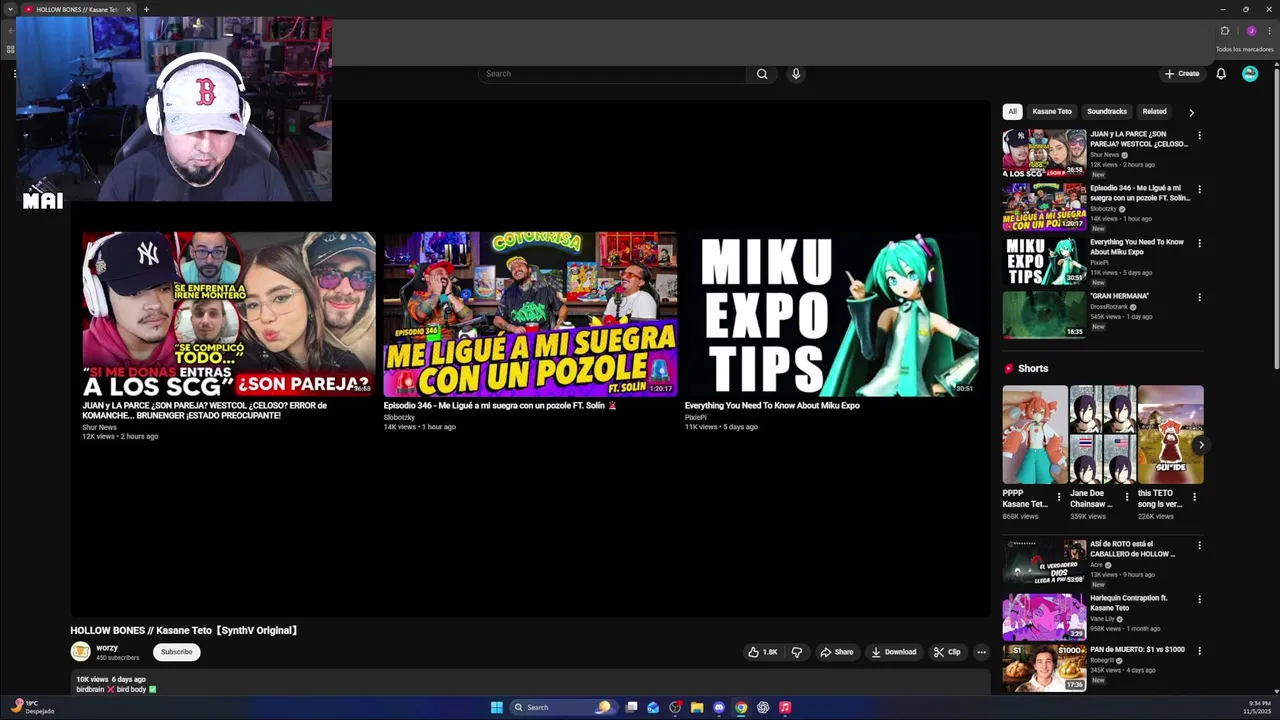Open the worzy channel name link

[x=107, y=648]
